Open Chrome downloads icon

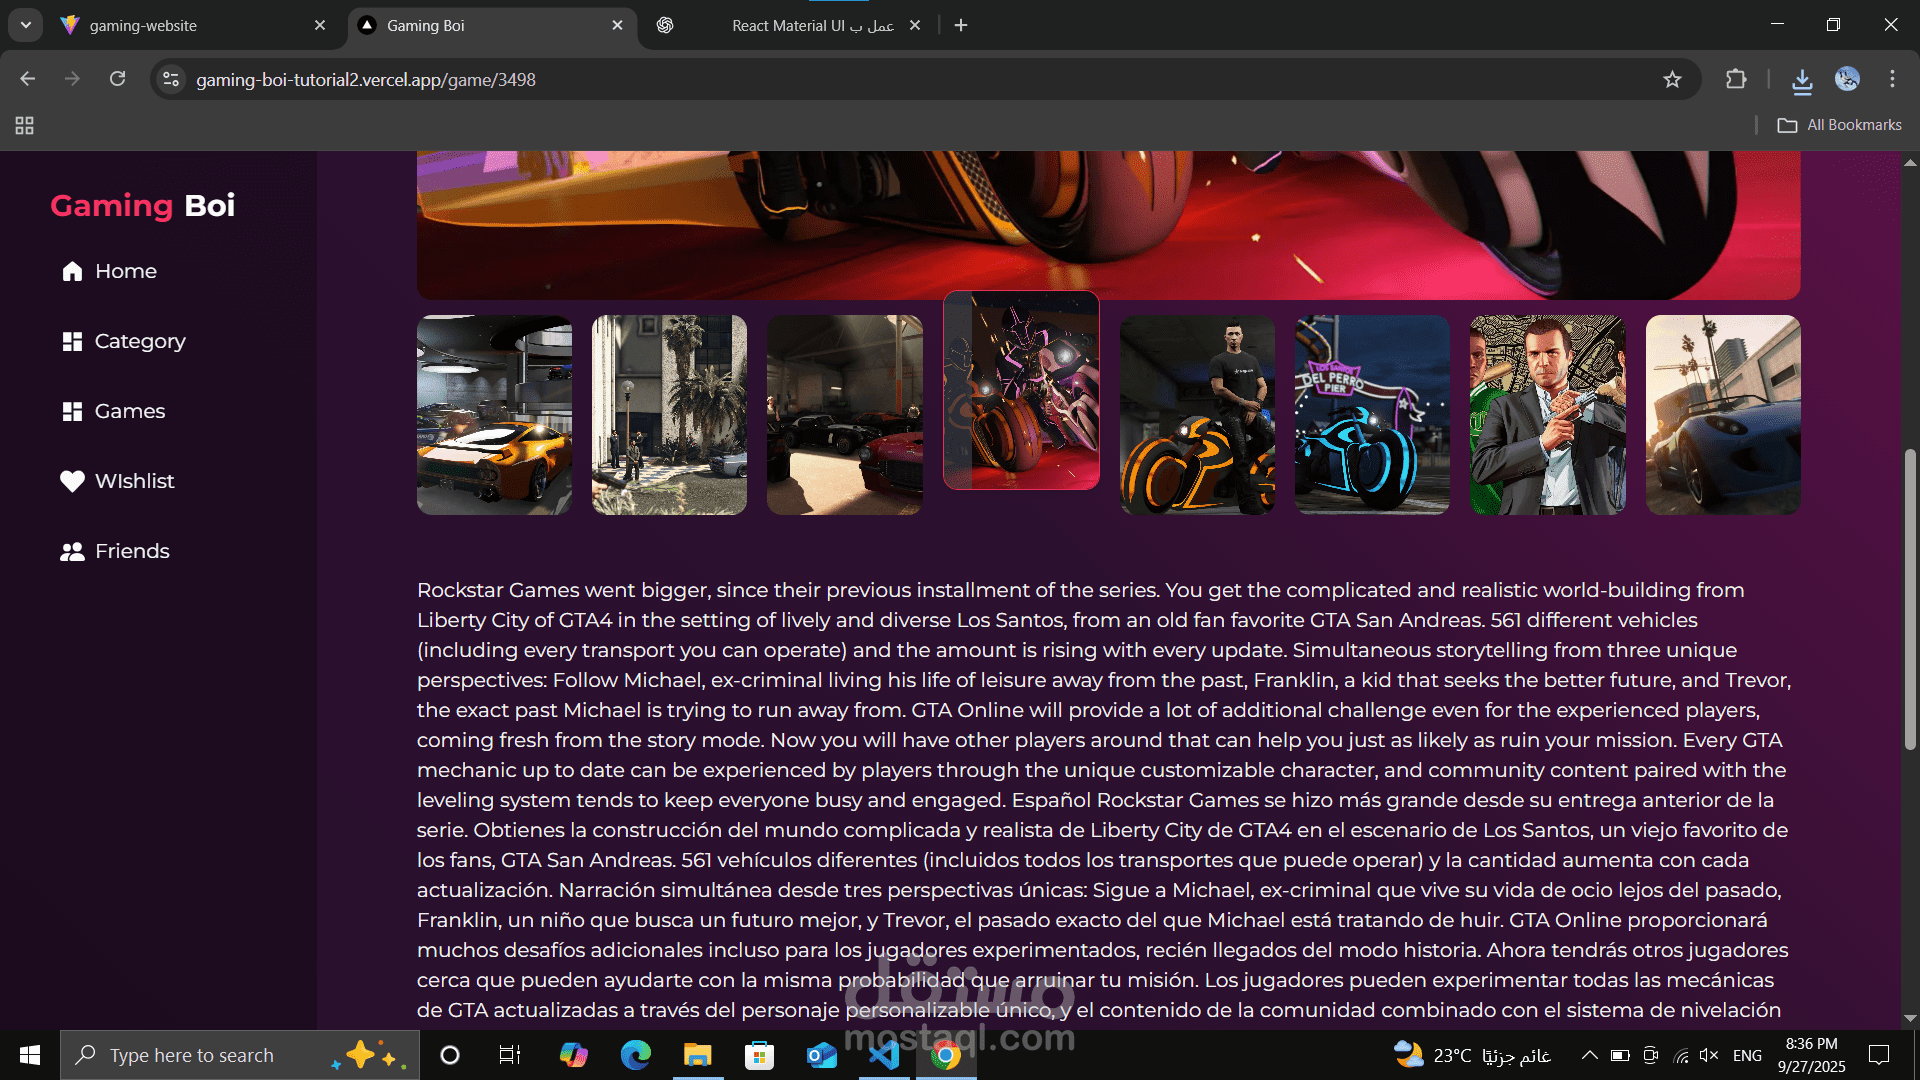[x=1802, y=80]
